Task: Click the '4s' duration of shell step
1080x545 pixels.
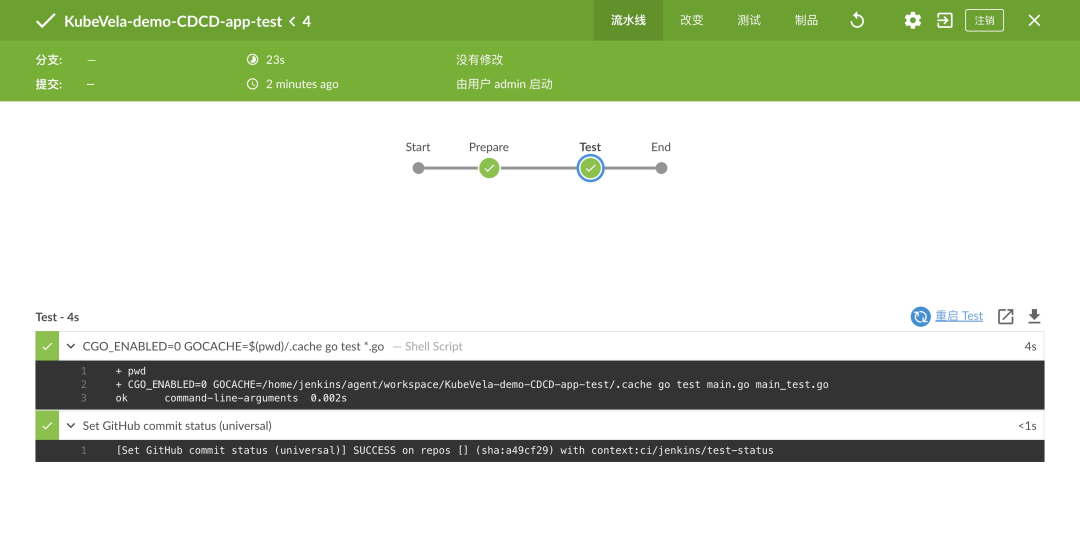Action: point(1030,347)
